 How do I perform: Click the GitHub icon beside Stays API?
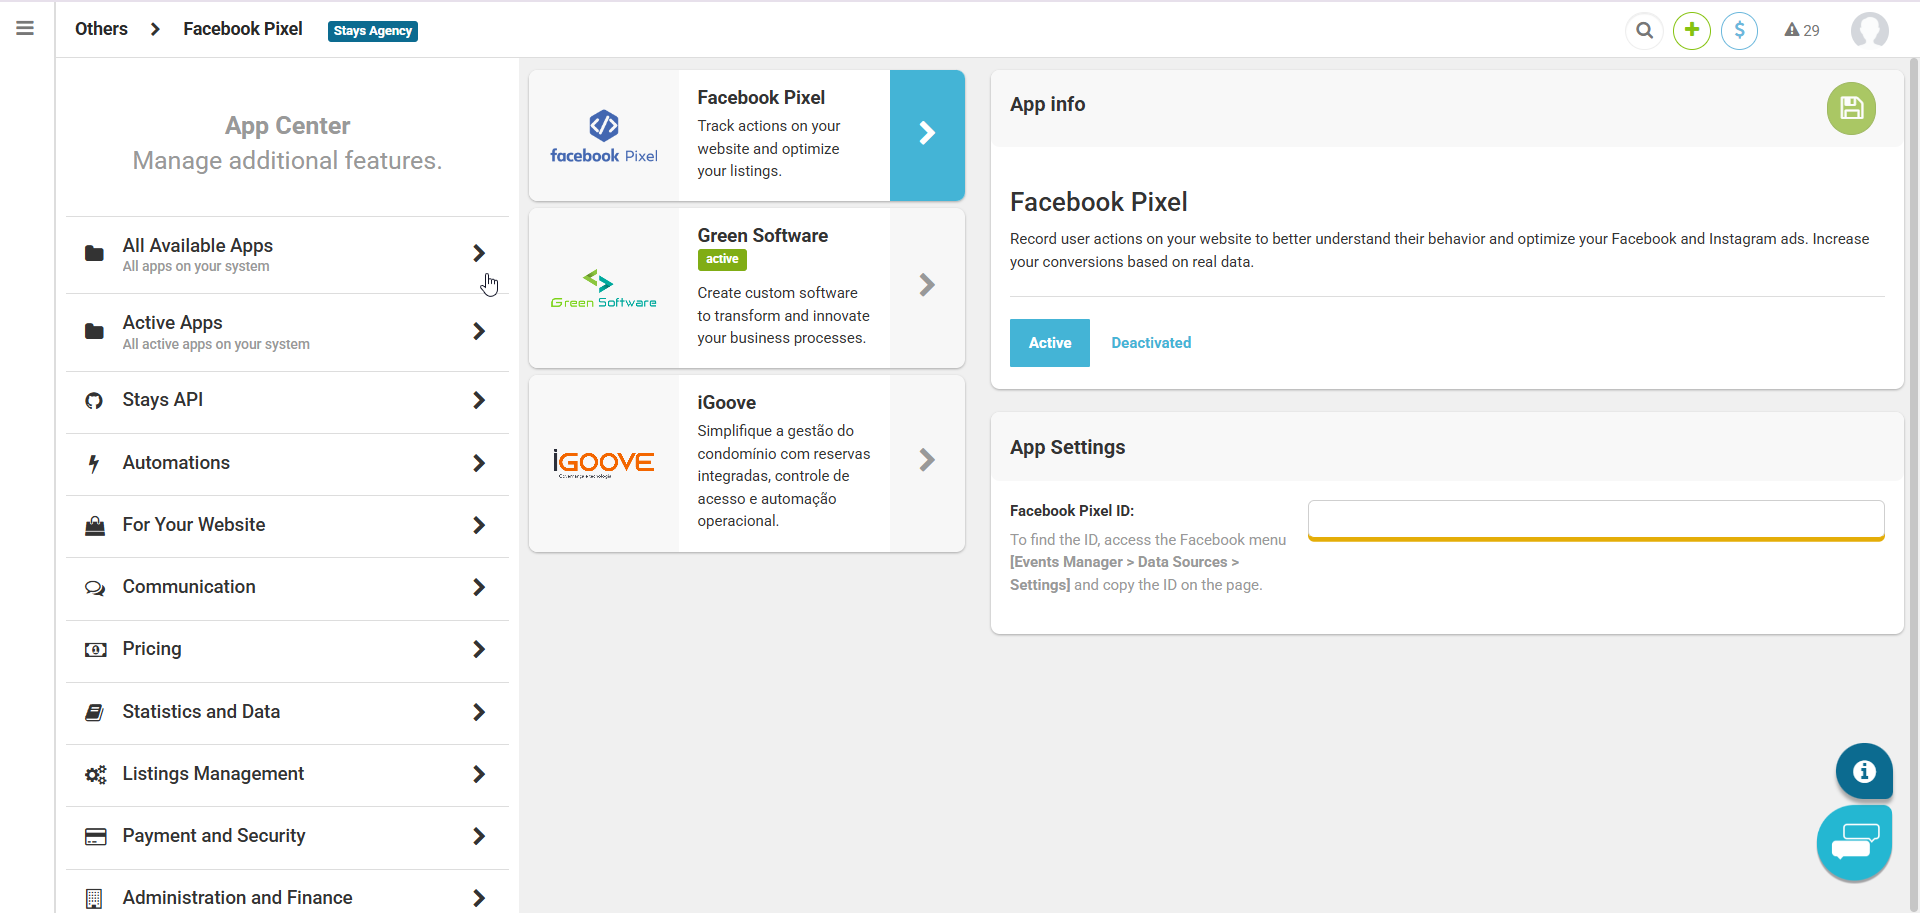(94, 401)
